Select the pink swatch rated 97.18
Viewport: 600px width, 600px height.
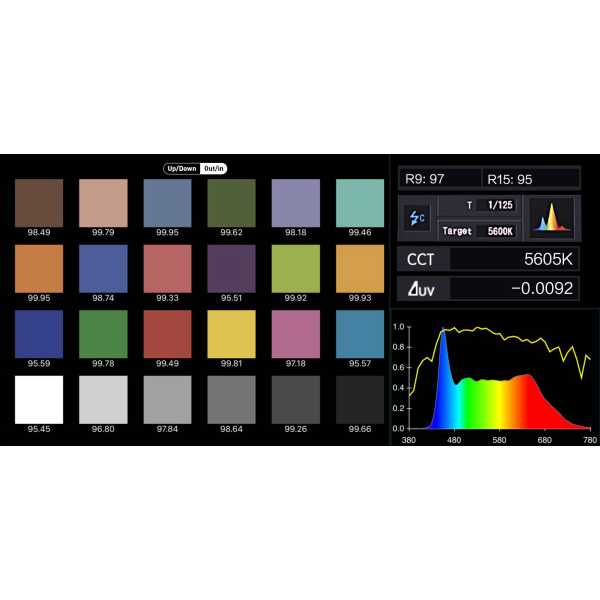(x=295, y=333)
